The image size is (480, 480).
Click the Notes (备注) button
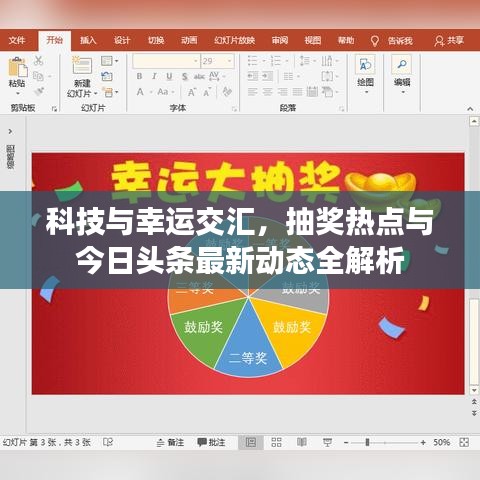pos(170,442)
